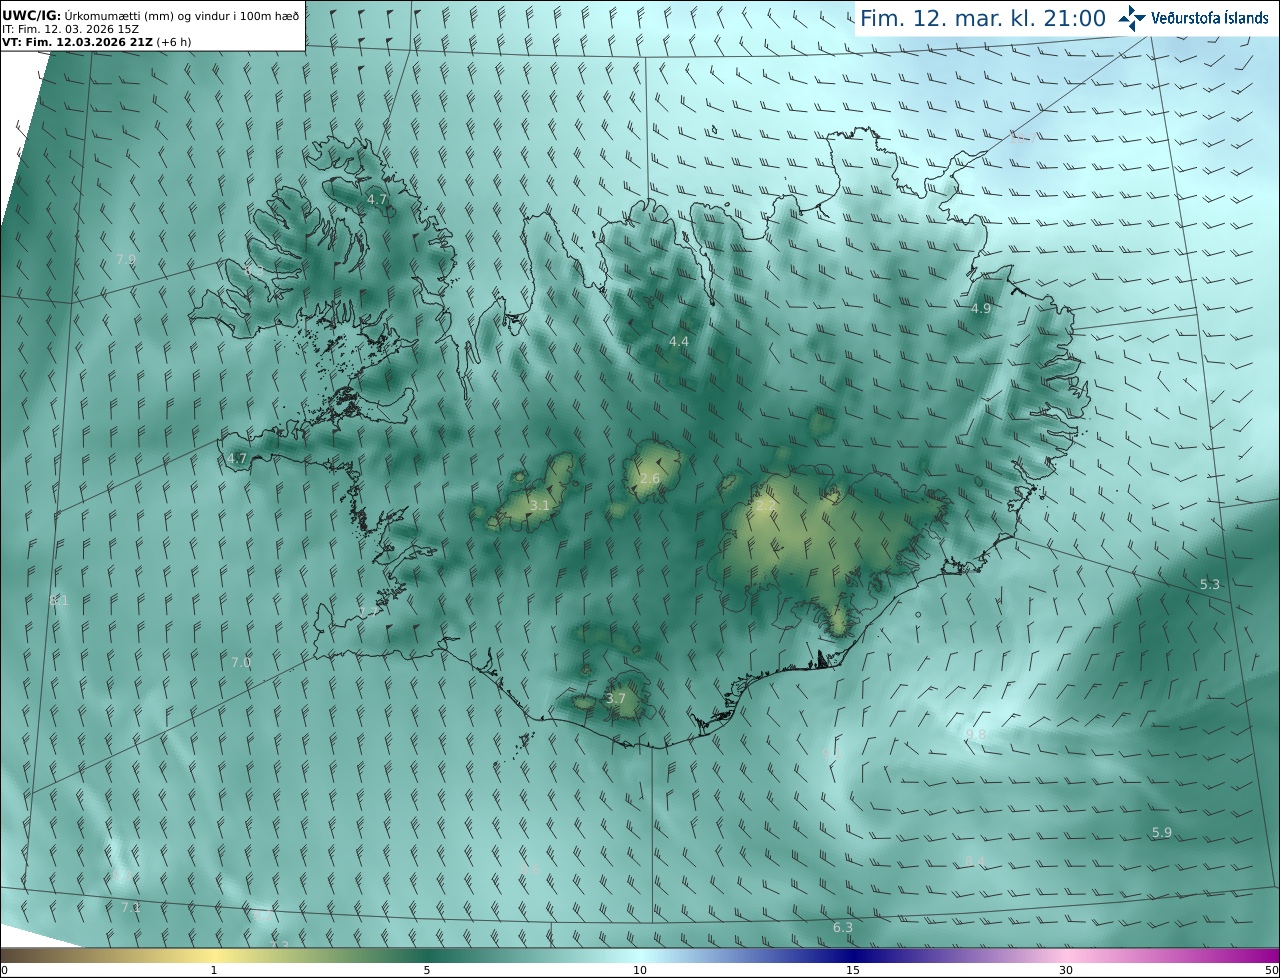Click the colorbar tick label 5

pyautogui.click(x=427, y=970)
